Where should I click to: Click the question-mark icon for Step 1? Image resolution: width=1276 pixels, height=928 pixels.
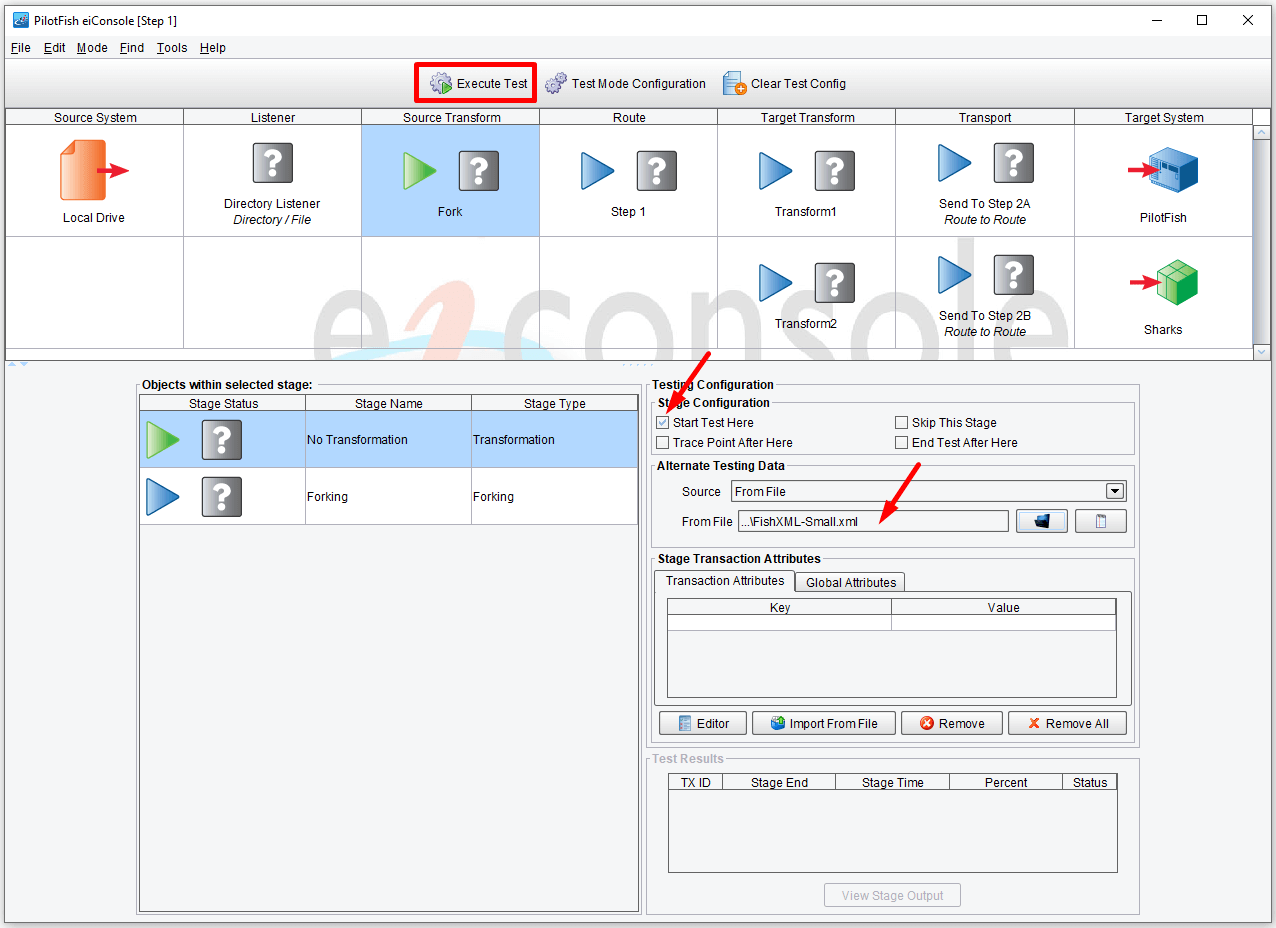tap(657, 171)
